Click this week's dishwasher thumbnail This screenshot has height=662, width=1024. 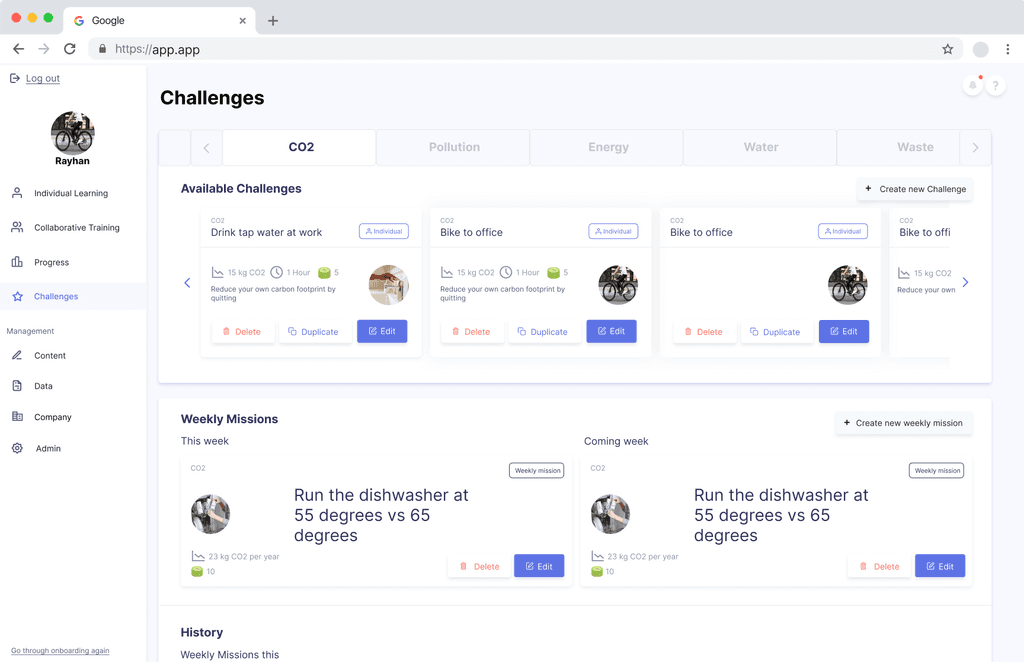coord(210,514)
